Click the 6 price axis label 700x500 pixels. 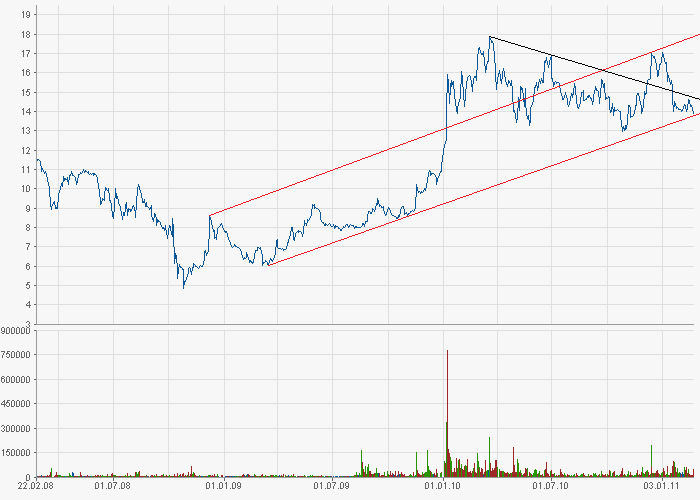pos(28,267)
